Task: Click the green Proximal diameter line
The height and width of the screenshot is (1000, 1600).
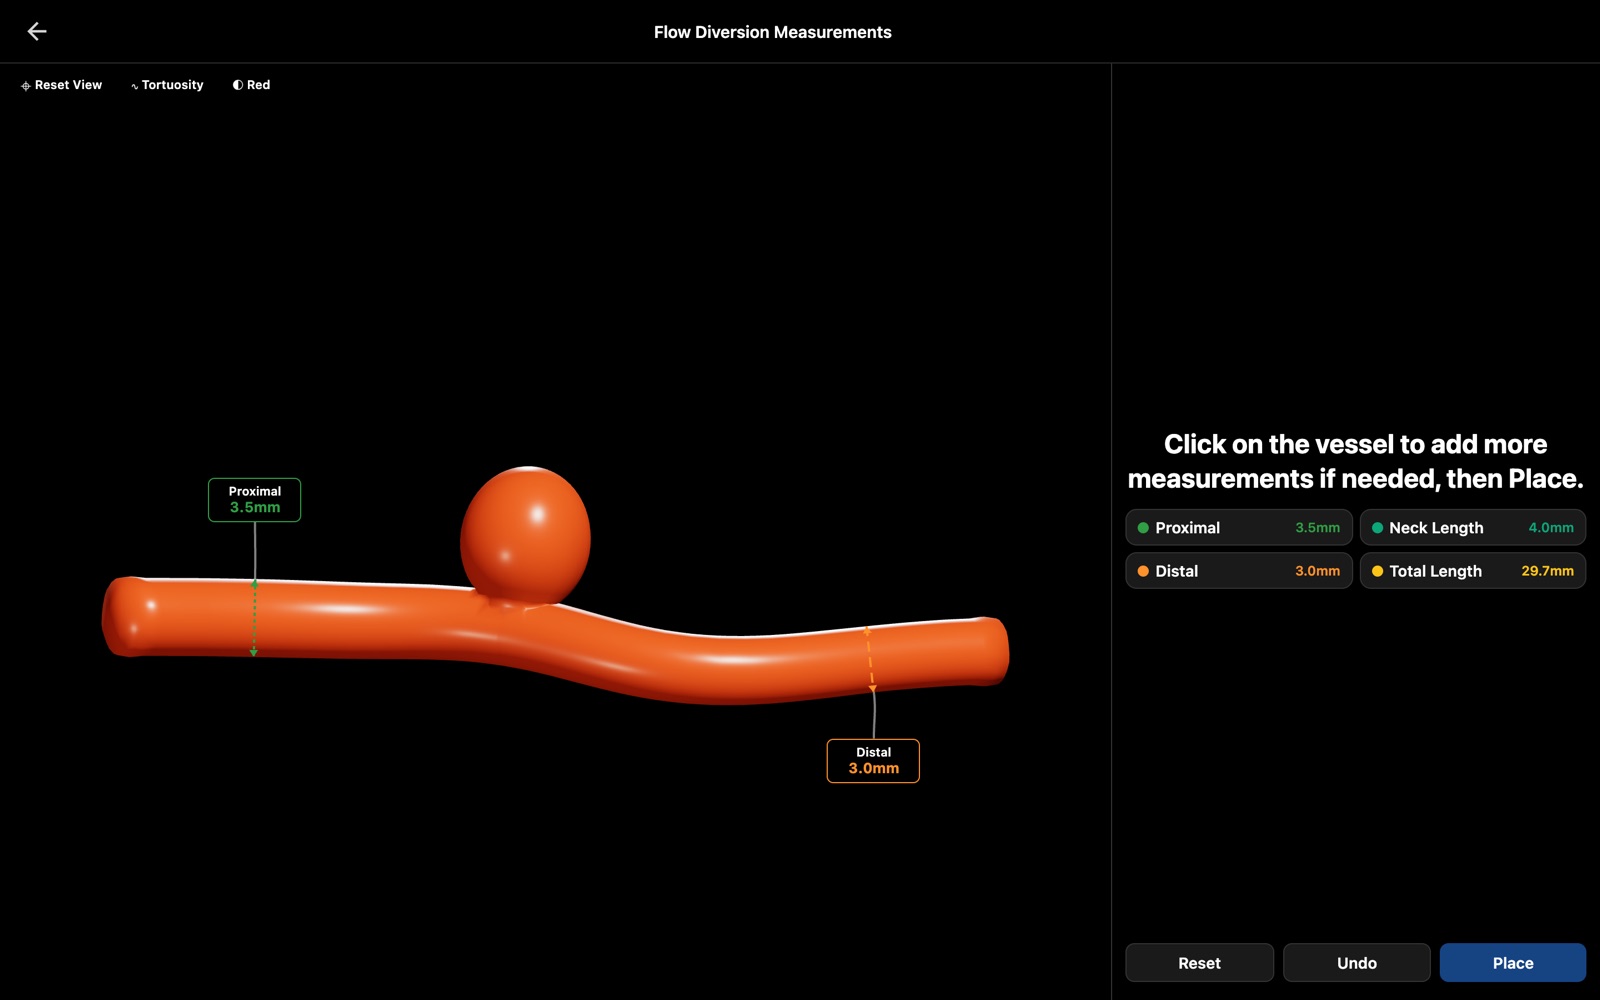Action: tap(254, 618)
